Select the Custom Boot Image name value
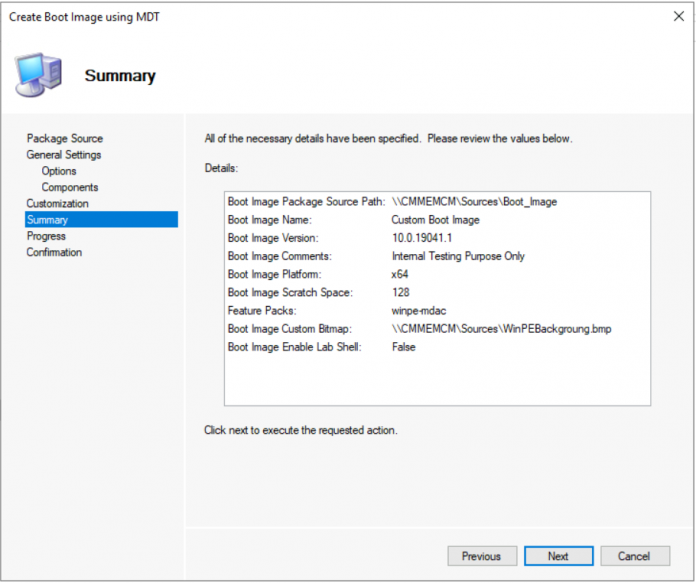 [435, 220]
